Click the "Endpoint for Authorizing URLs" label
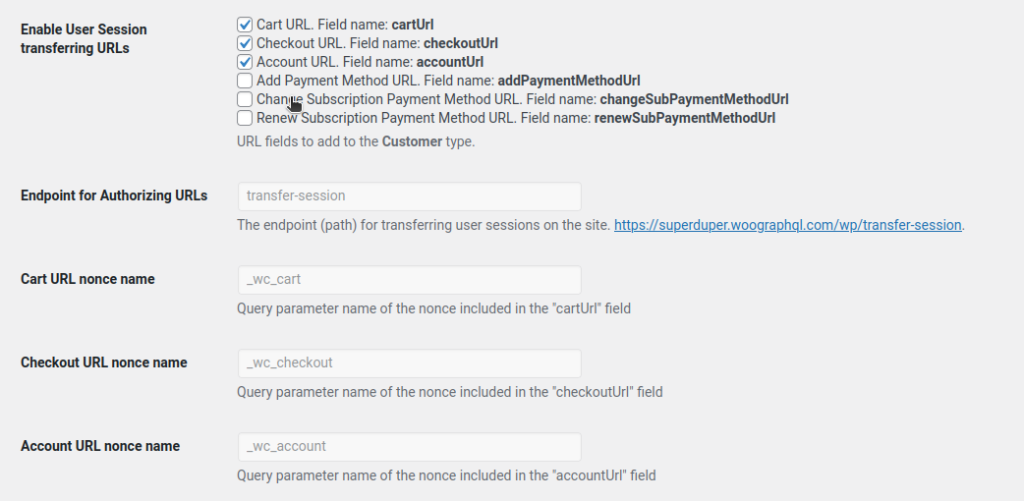1024x501 pixels. point(114,196)
